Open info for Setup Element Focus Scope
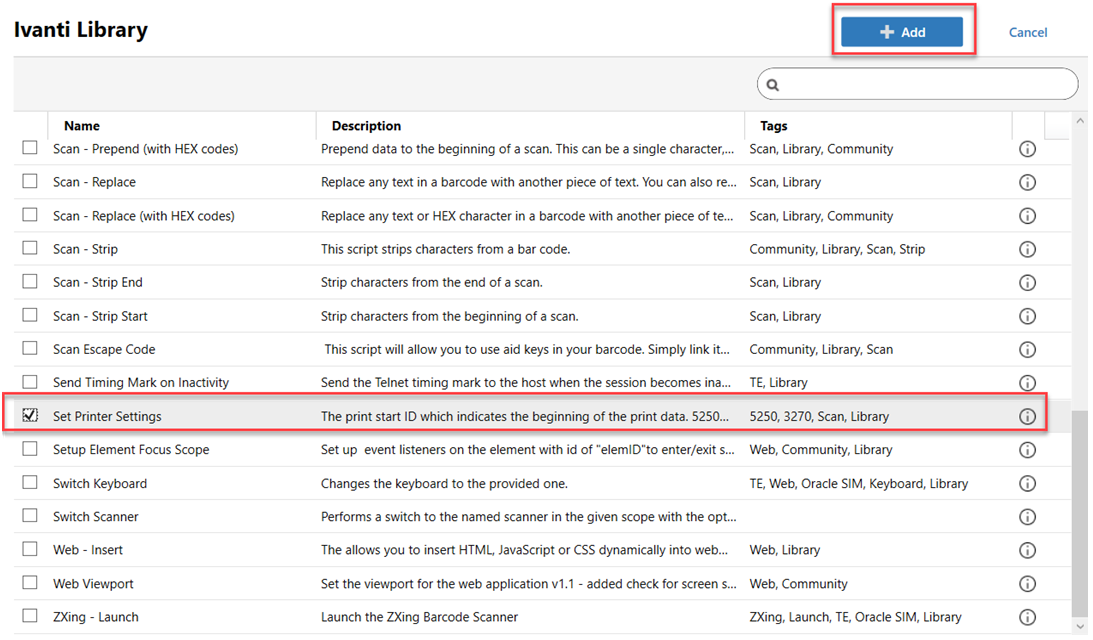The height and width of the screenshot is (640, 1093). [x=1027, y=450]
